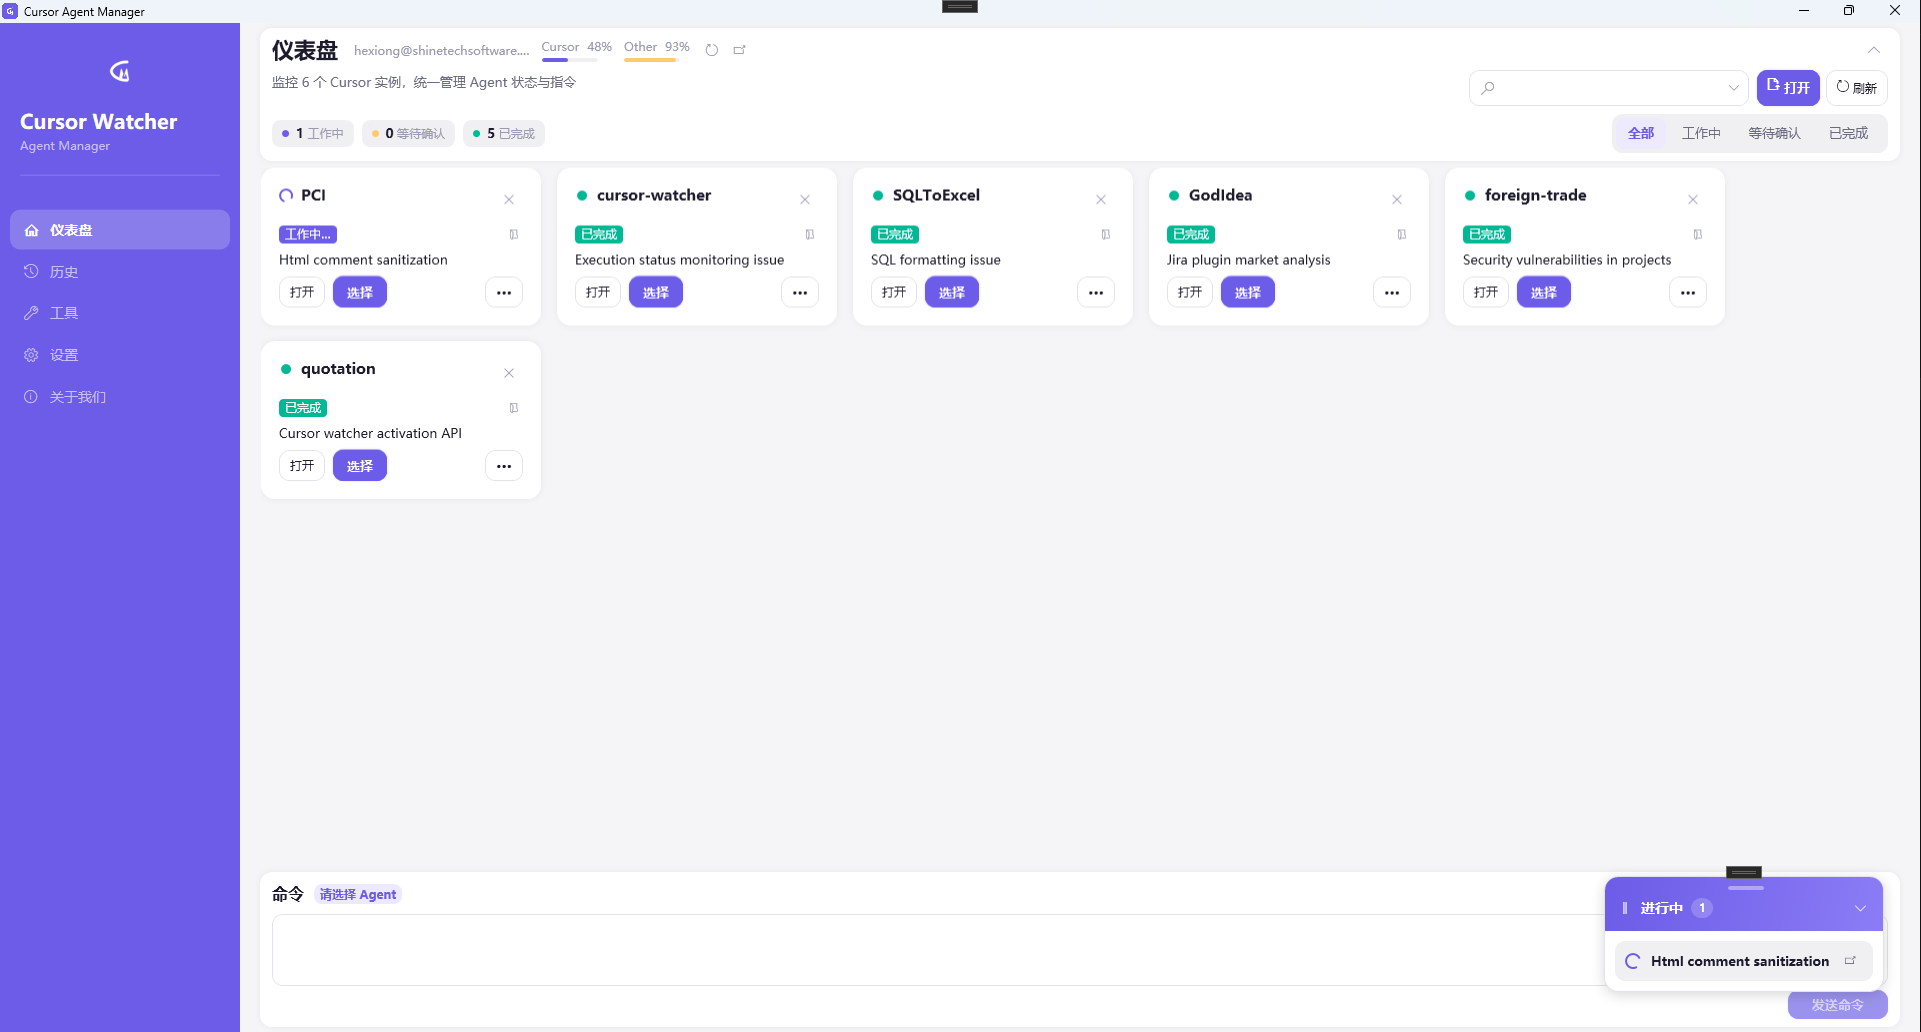Click 选择 on the GodIdea card

point(1248,292)
